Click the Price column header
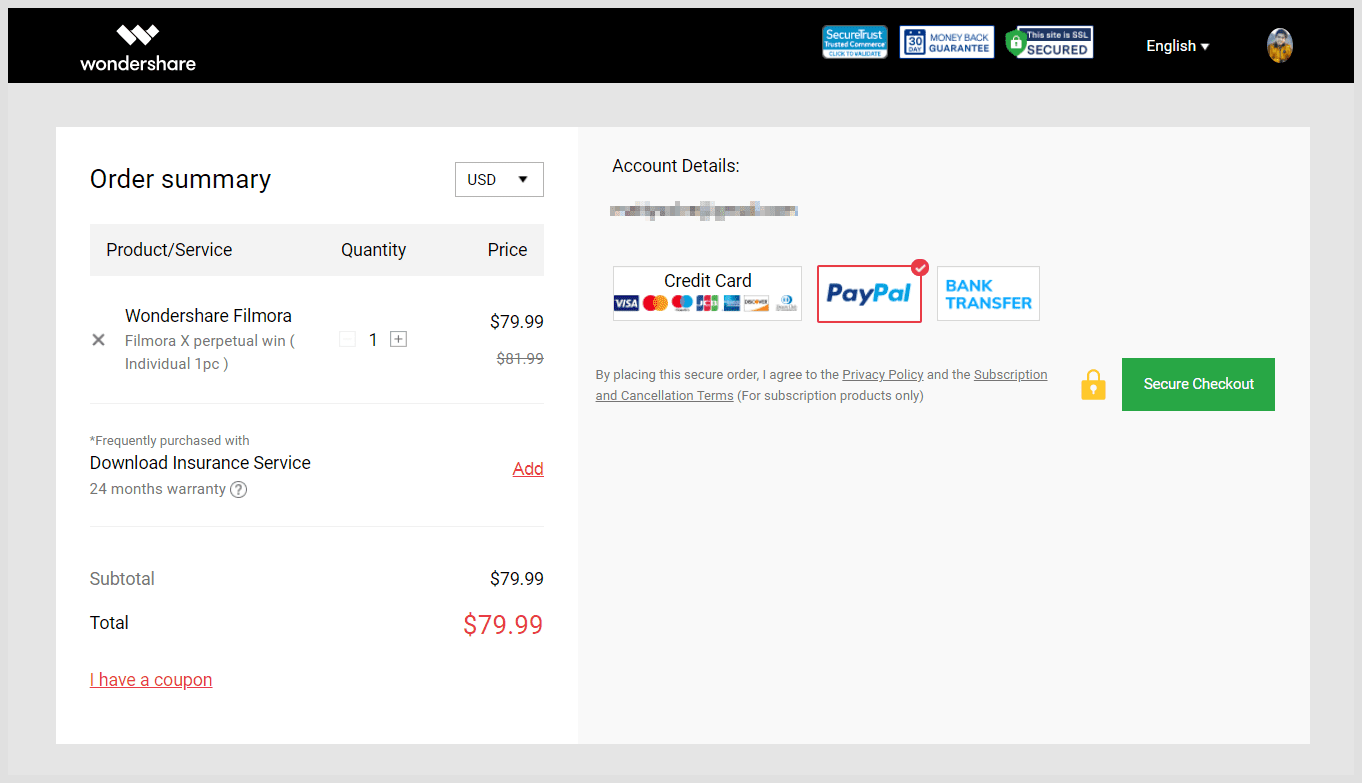 [507, 250]
